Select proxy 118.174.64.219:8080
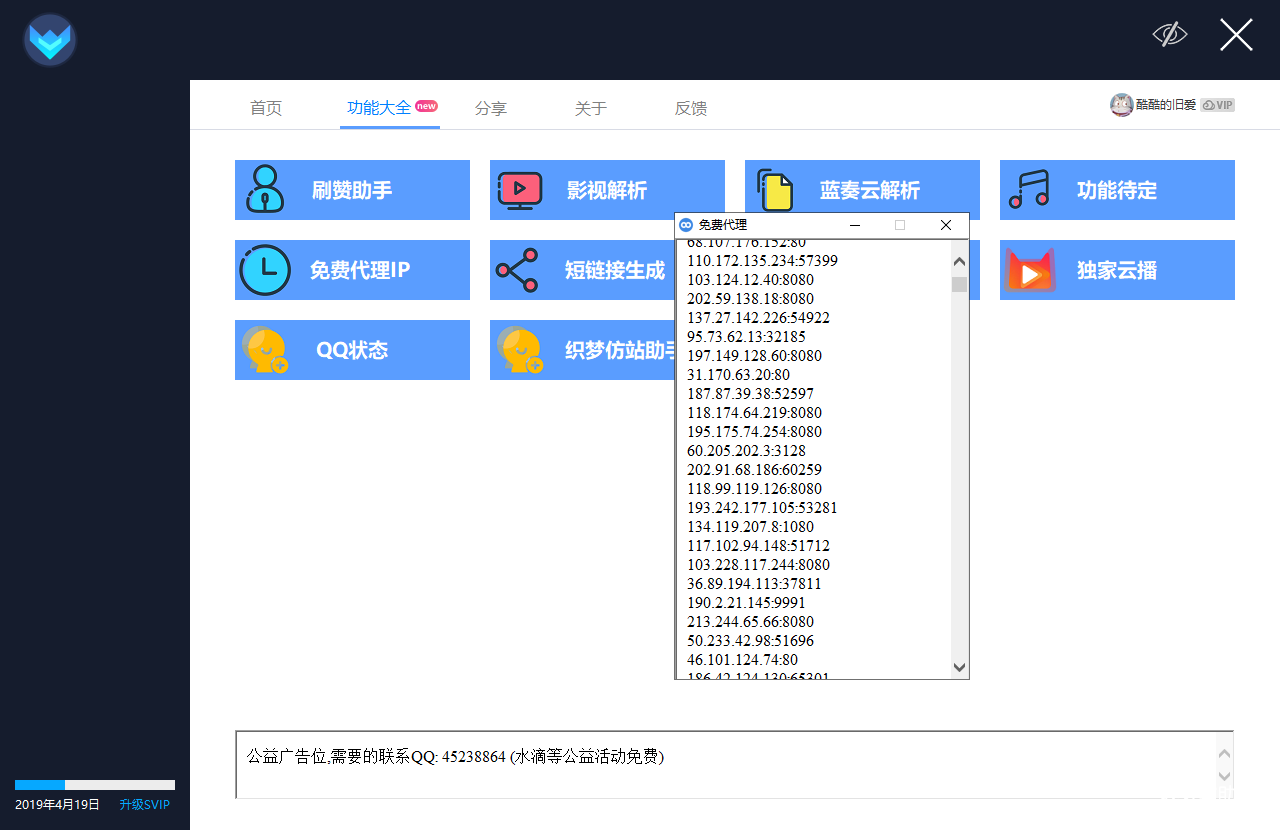This screenshot has height=830, width=1280. click(754, 413)
